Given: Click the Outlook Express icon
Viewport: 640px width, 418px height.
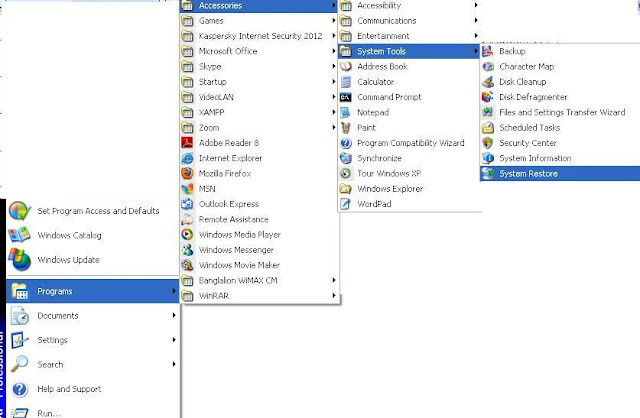Looking at the screenshot, I should 187,204.
